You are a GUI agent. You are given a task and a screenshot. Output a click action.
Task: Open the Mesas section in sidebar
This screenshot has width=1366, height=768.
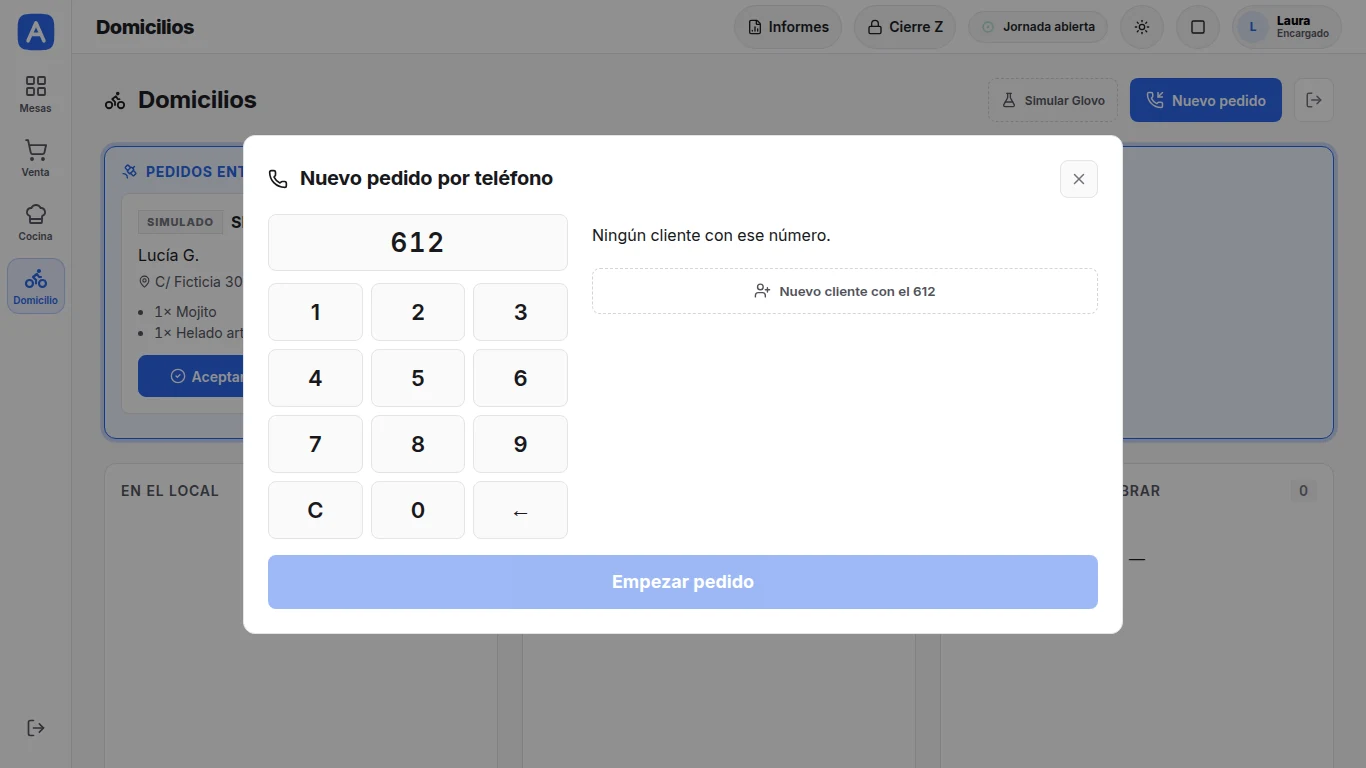35,94
